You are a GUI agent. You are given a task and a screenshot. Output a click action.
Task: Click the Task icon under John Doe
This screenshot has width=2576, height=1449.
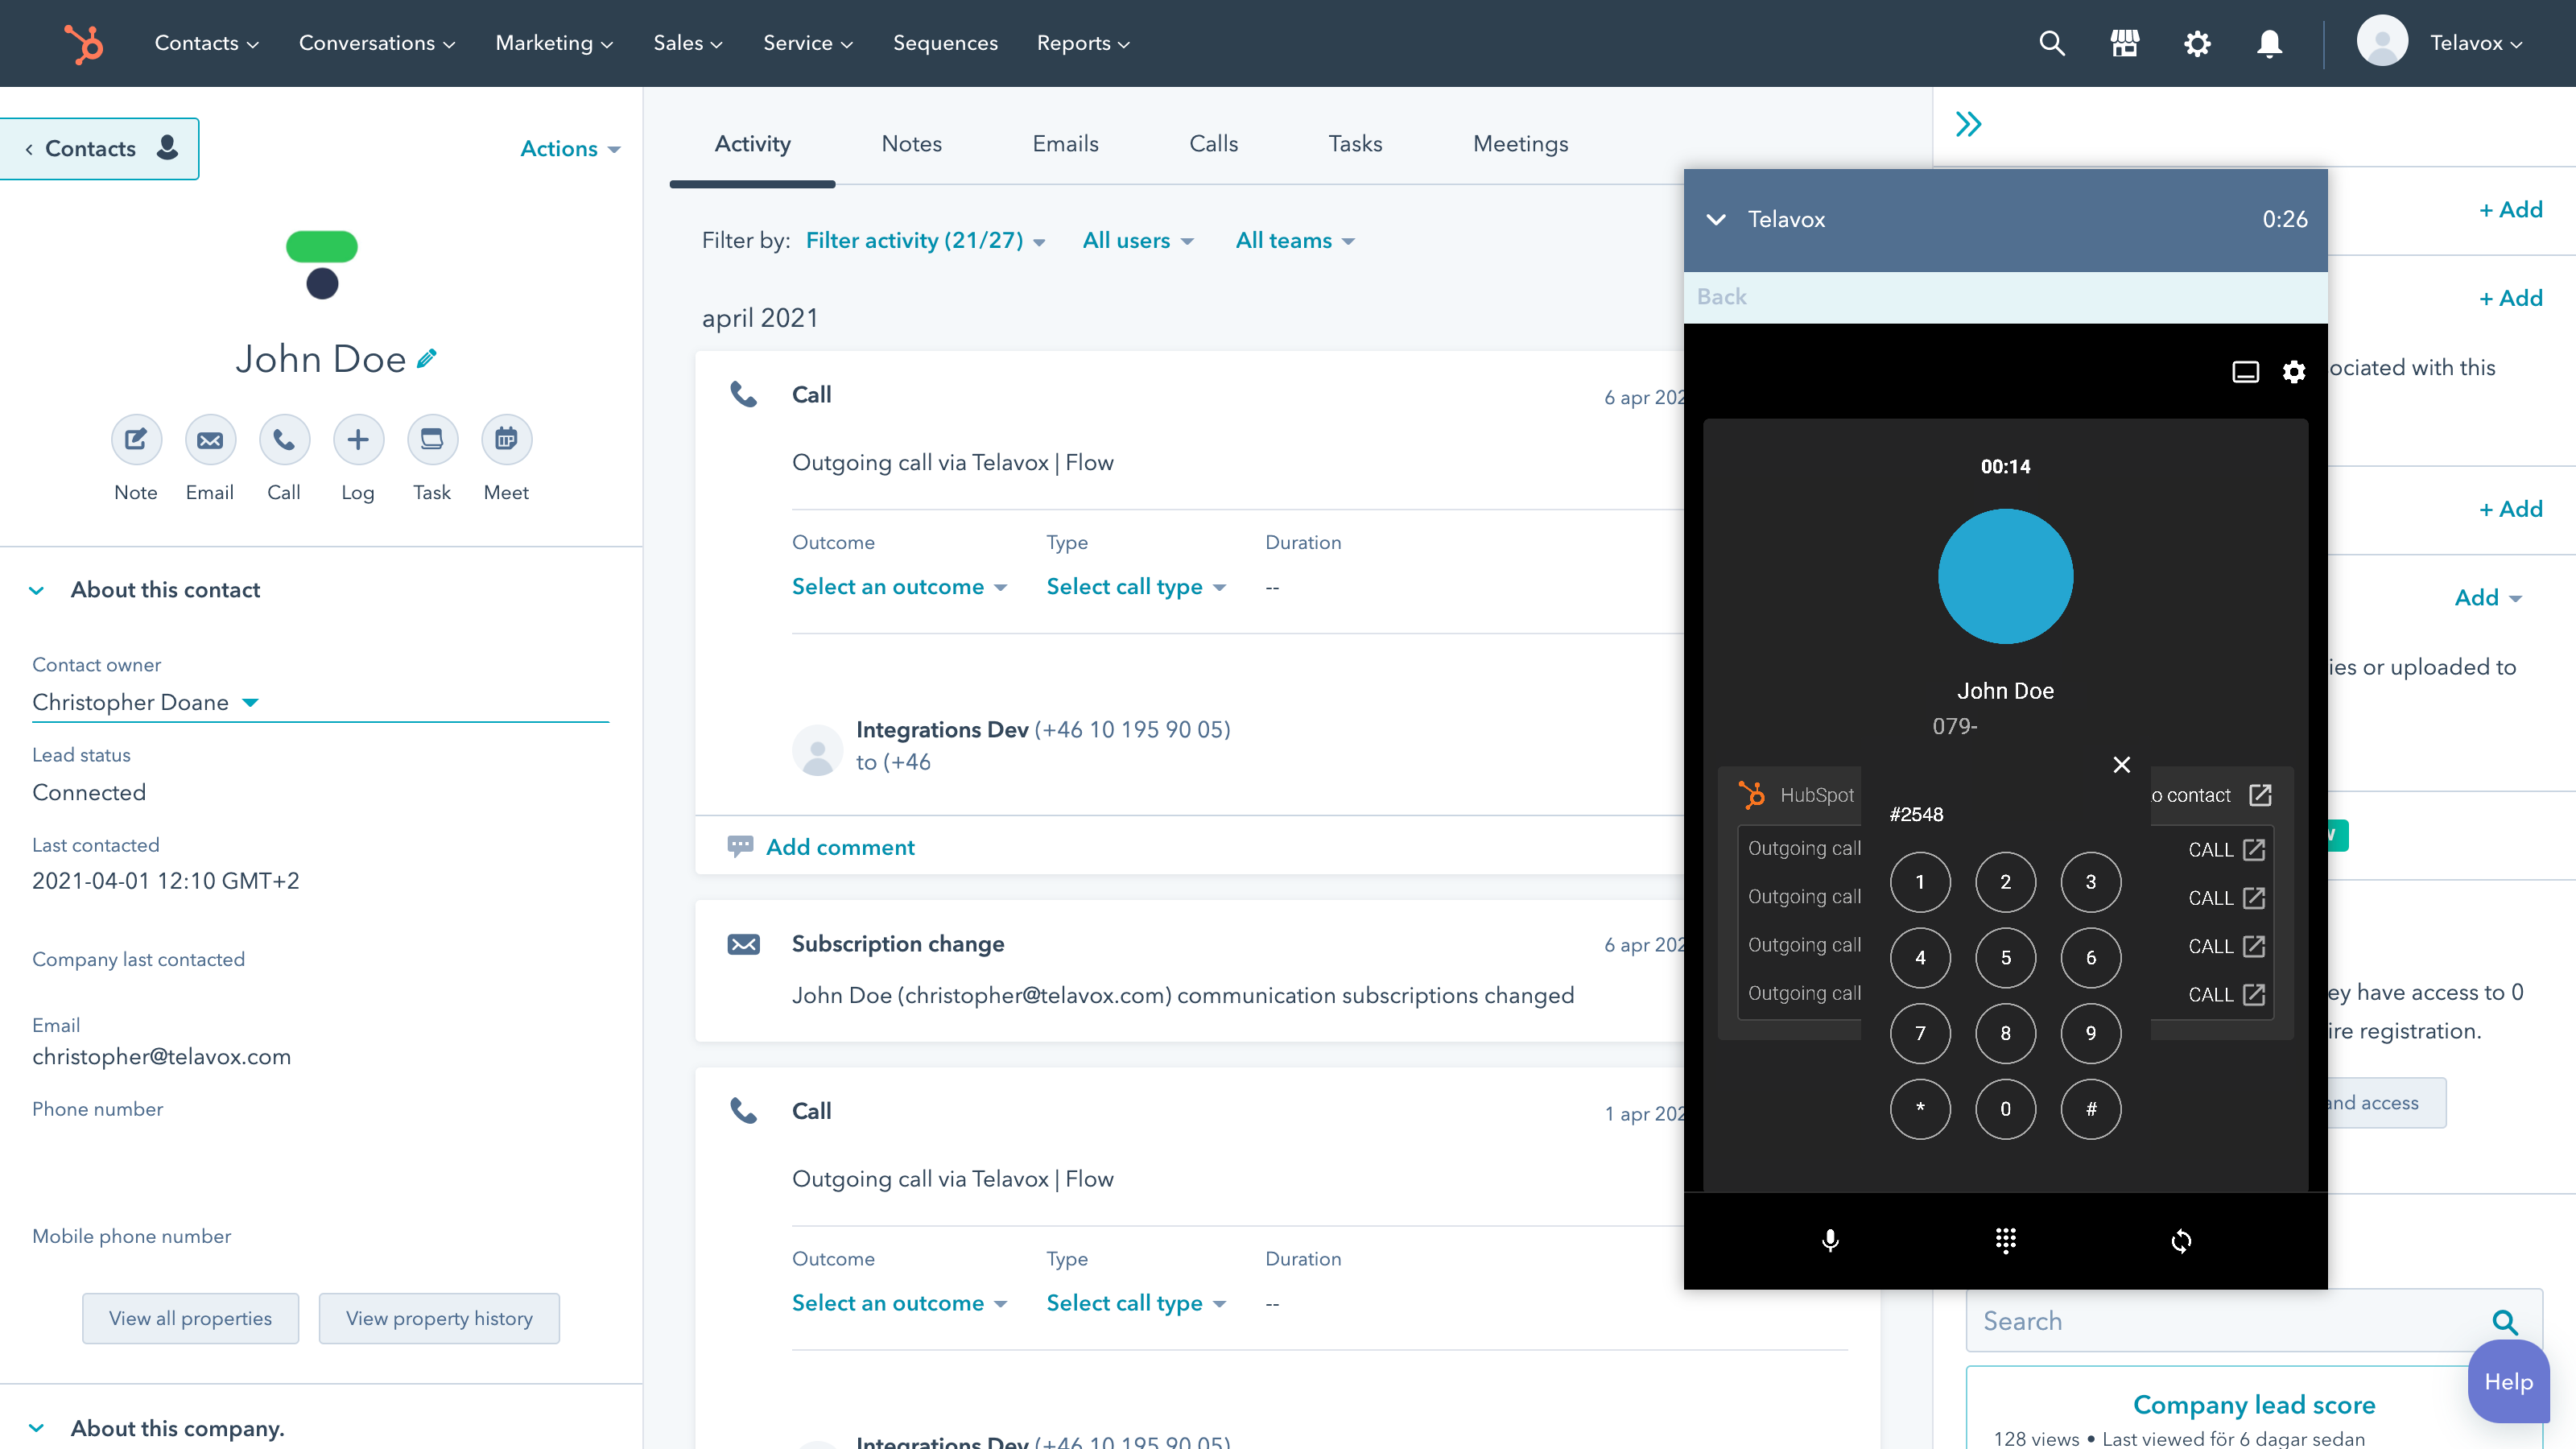point(432,439)
